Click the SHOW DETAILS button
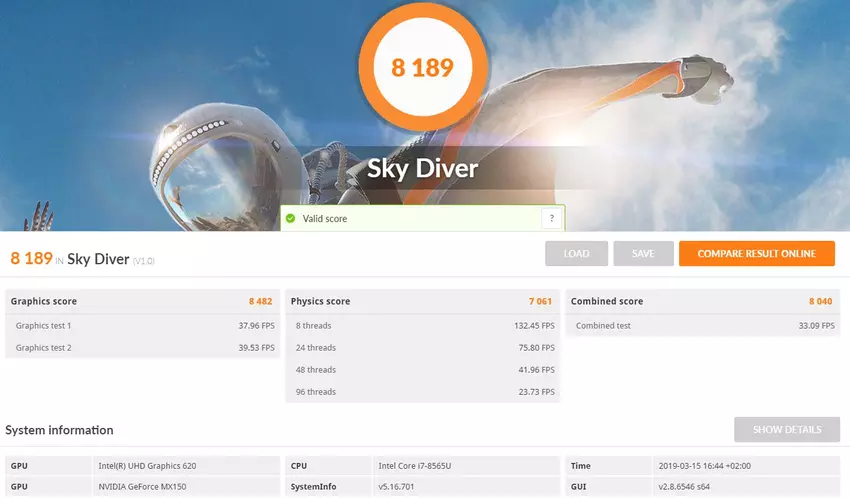 [x=787, y=430]
